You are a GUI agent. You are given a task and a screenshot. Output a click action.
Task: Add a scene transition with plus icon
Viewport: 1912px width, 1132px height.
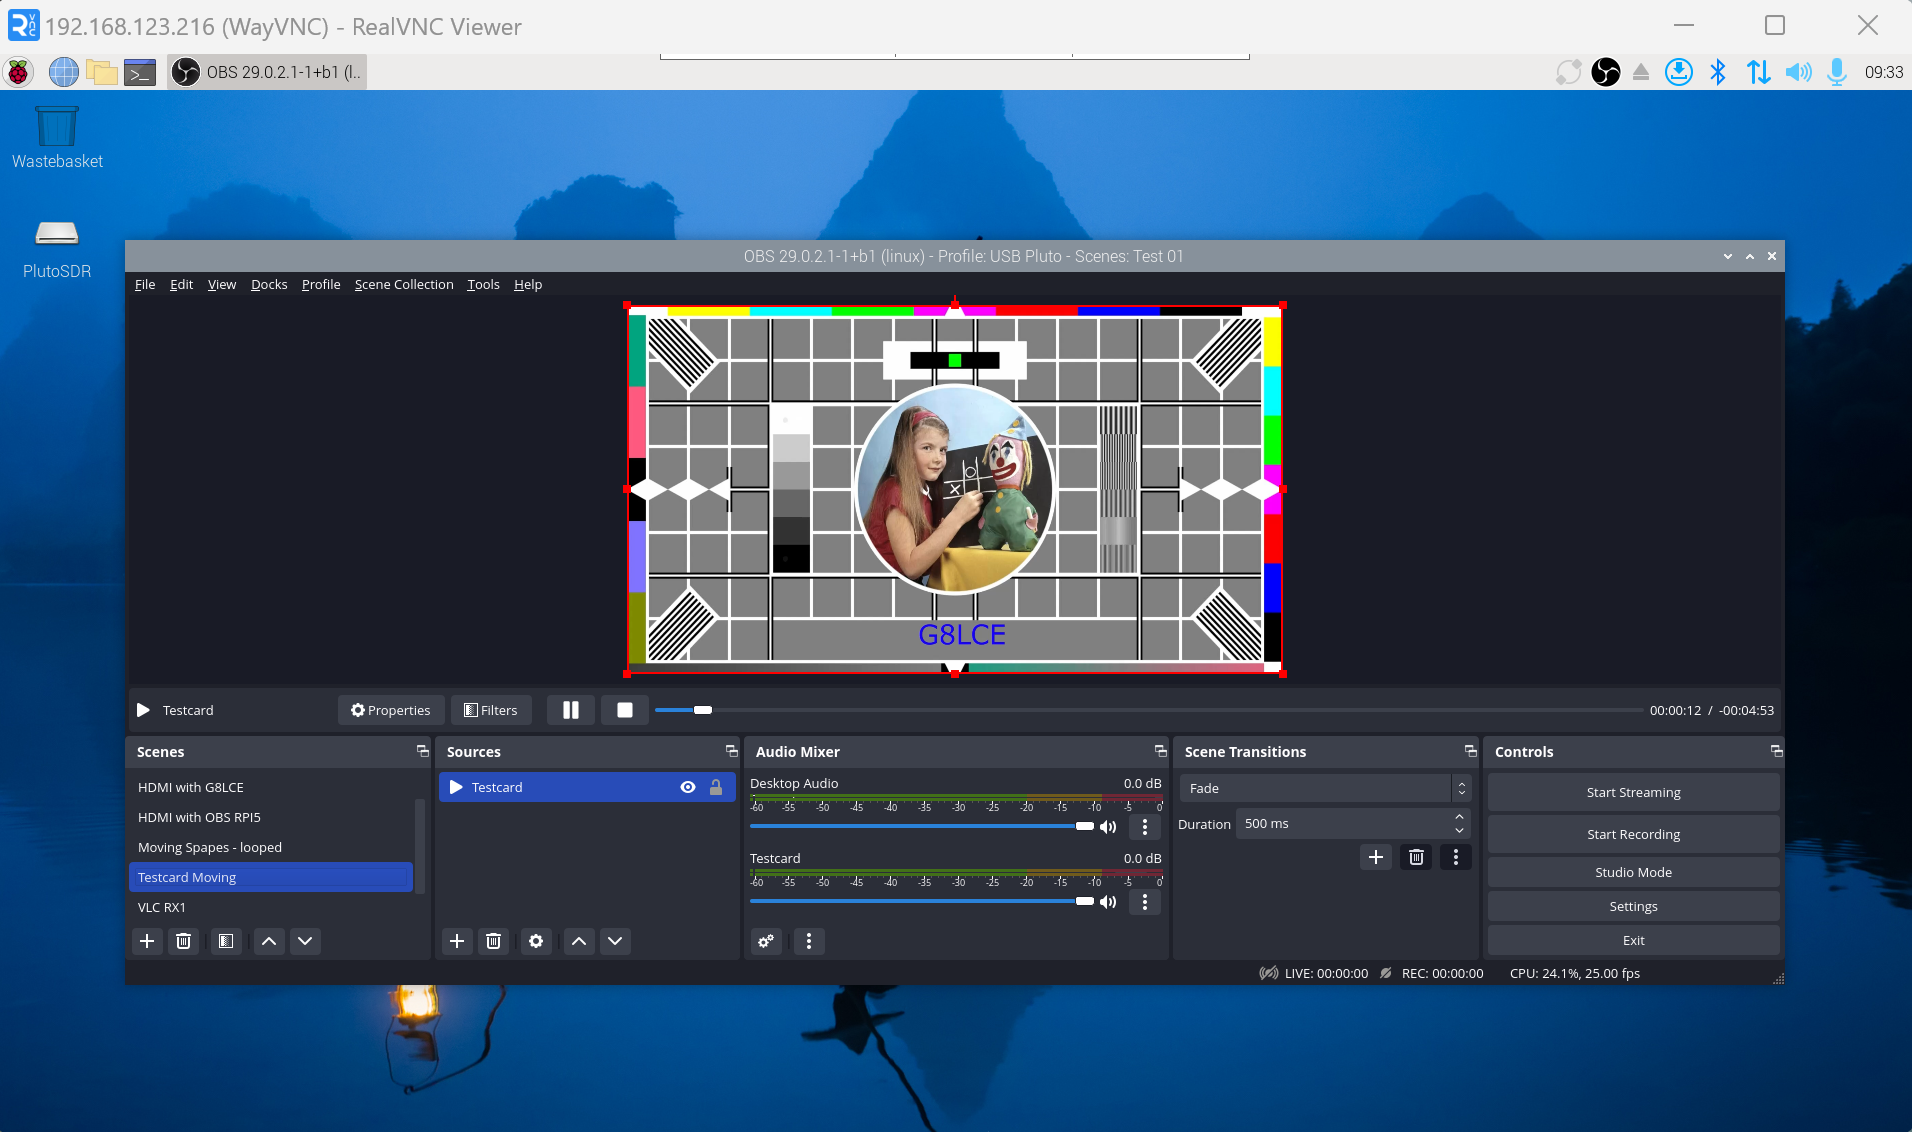tap(1376, 857)
